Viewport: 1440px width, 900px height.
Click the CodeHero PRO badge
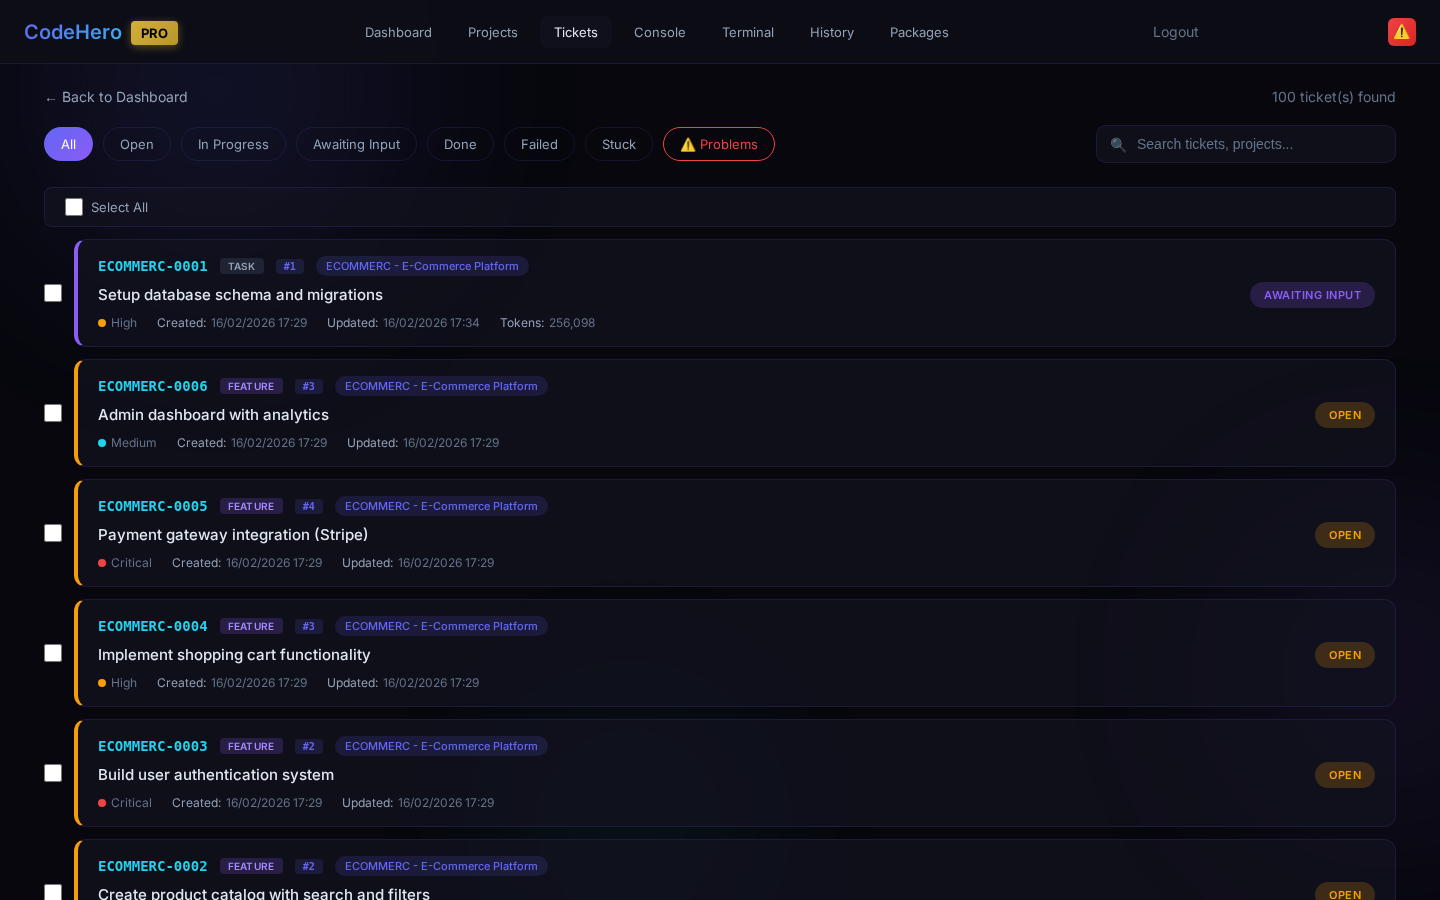pyautogui.click(x=154, y=33)
